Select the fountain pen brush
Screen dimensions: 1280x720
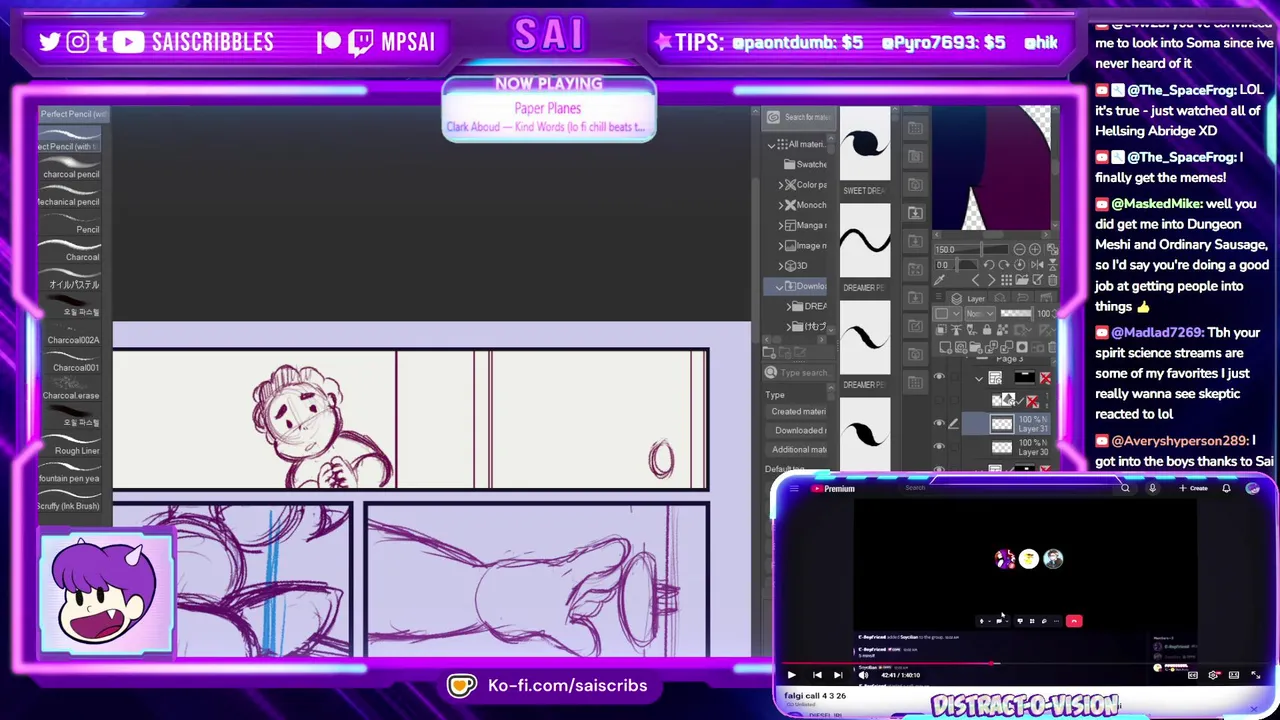[70, 471]
